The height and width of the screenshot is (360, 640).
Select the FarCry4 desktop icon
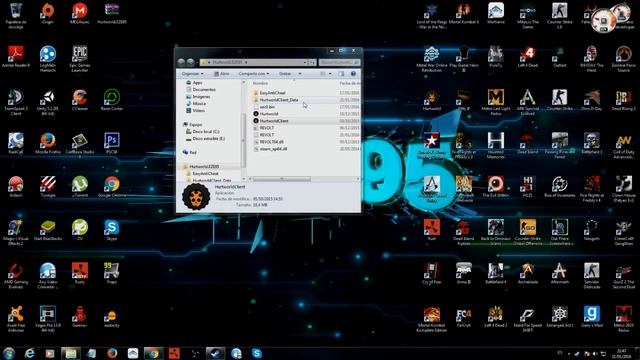464,316
